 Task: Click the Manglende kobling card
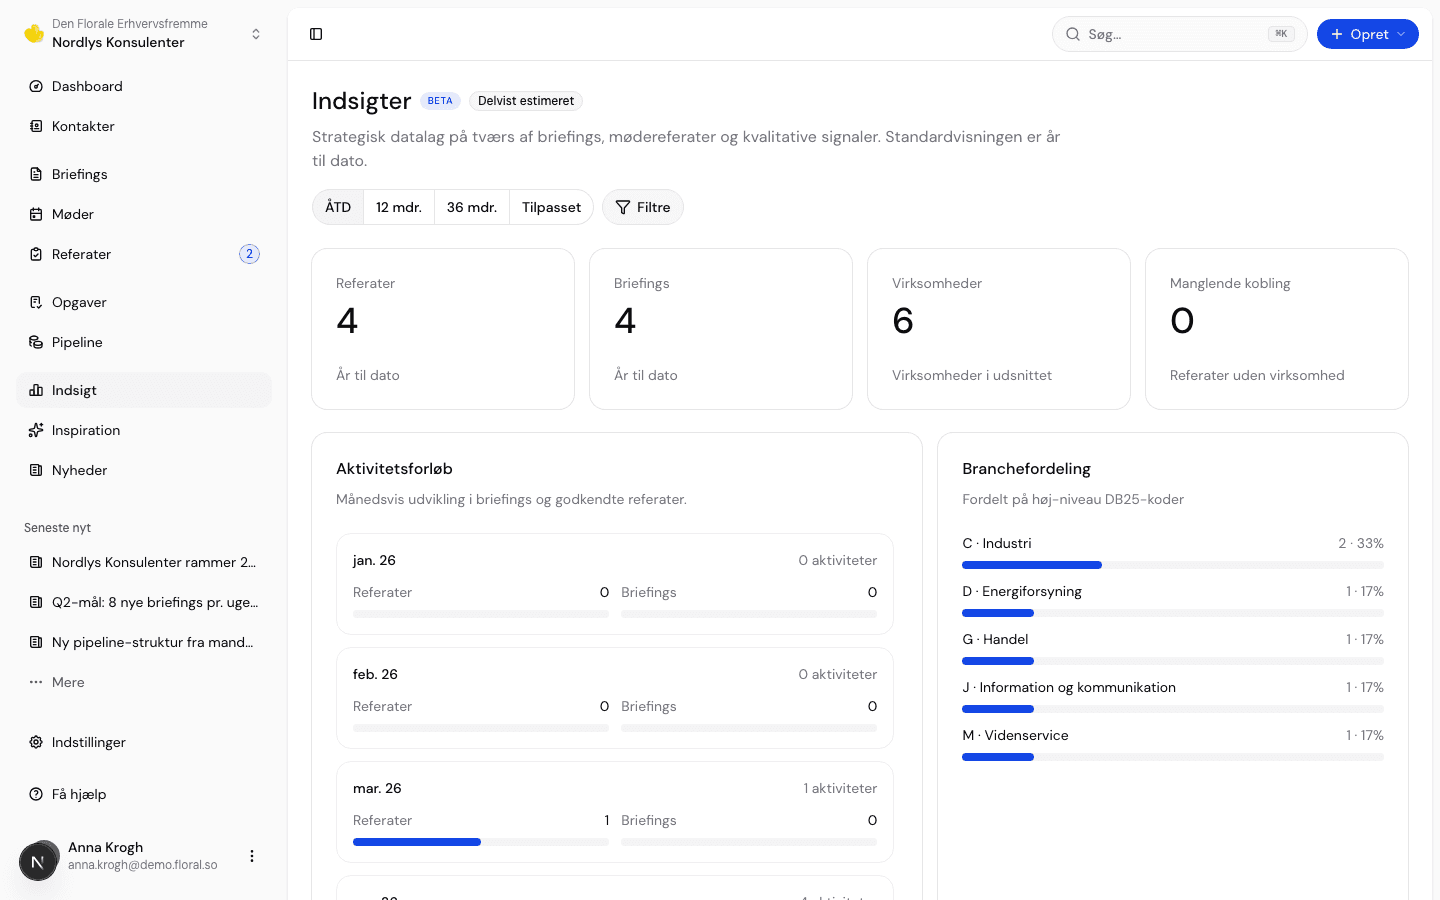click(1277, 329)
